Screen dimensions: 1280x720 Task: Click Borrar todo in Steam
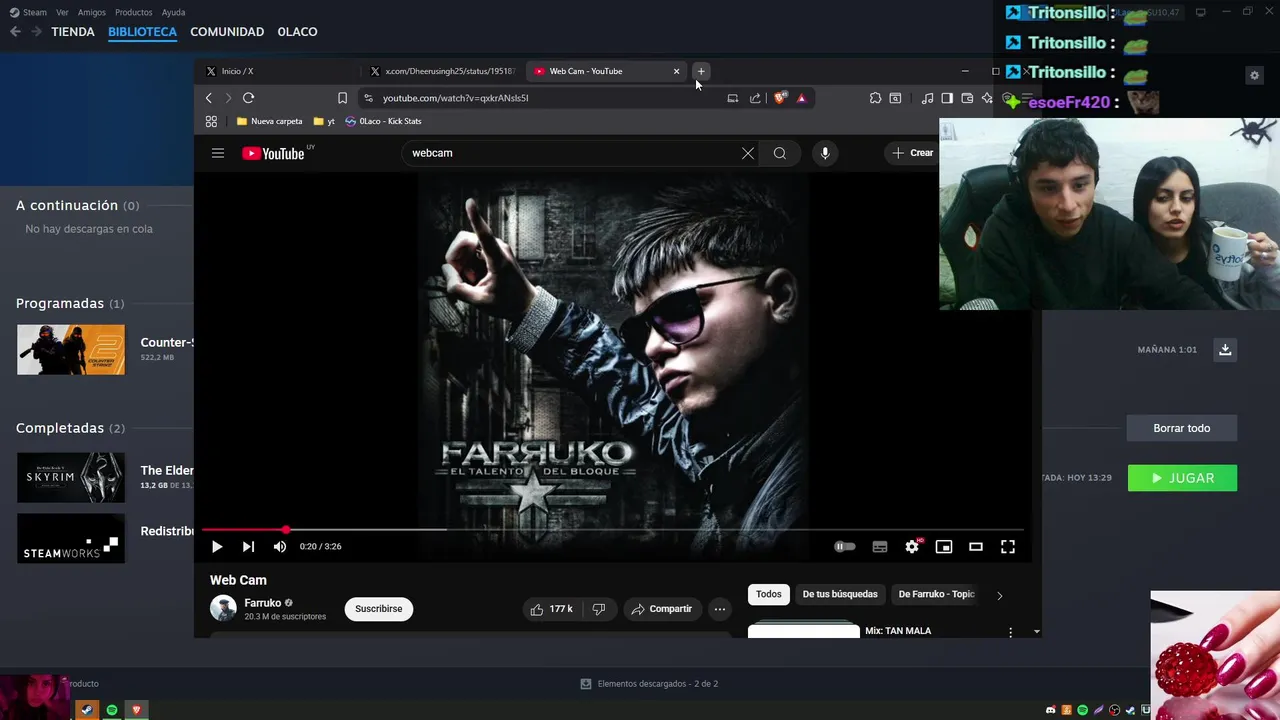(1182, 428)
